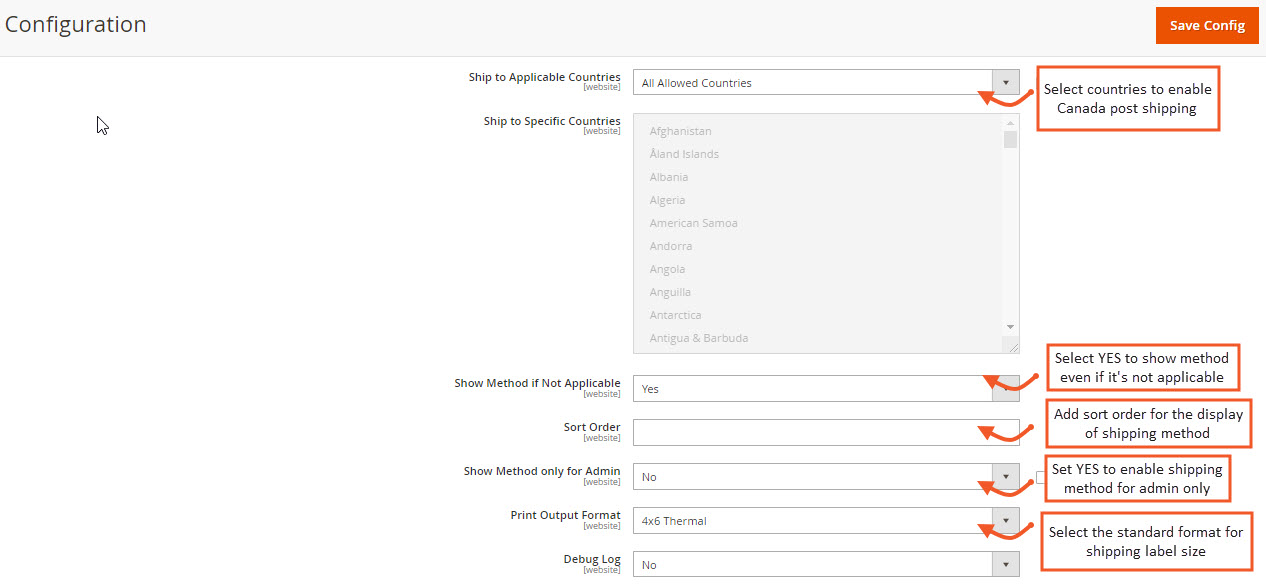The height and width of the screenshot is (586, 1266).
Task: Click the country list scrollbar up arrow
Action: pos(1010,122)
